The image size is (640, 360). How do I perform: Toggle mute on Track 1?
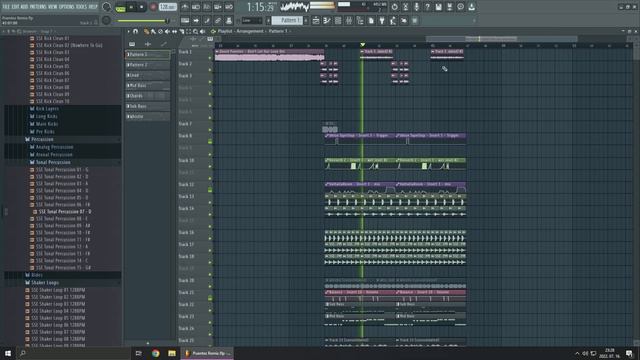(210, 58)
